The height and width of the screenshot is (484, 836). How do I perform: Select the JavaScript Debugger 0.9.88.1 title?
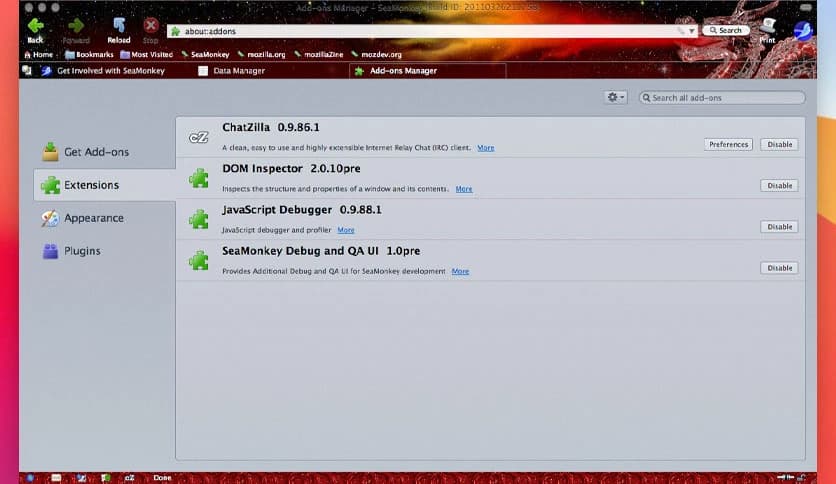302,209
